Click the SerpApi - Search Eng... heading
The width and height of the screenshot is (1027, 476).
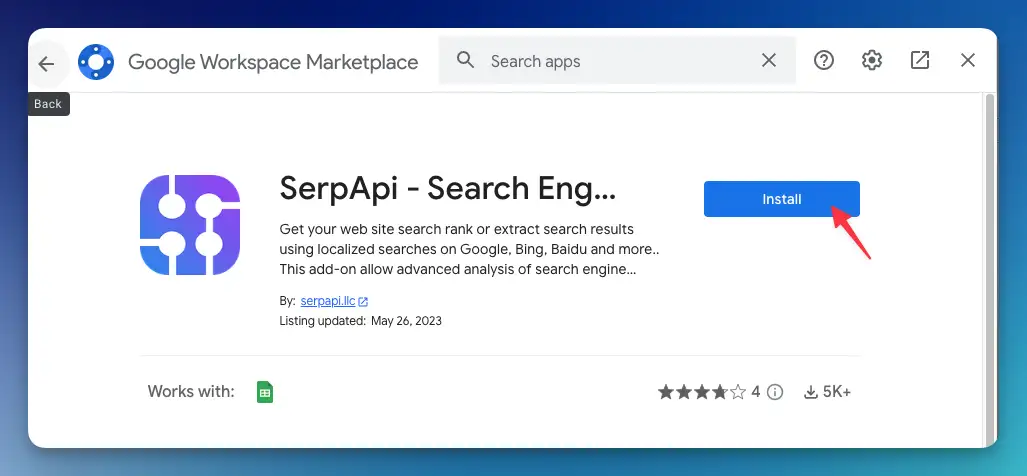[x=447, y=189]
